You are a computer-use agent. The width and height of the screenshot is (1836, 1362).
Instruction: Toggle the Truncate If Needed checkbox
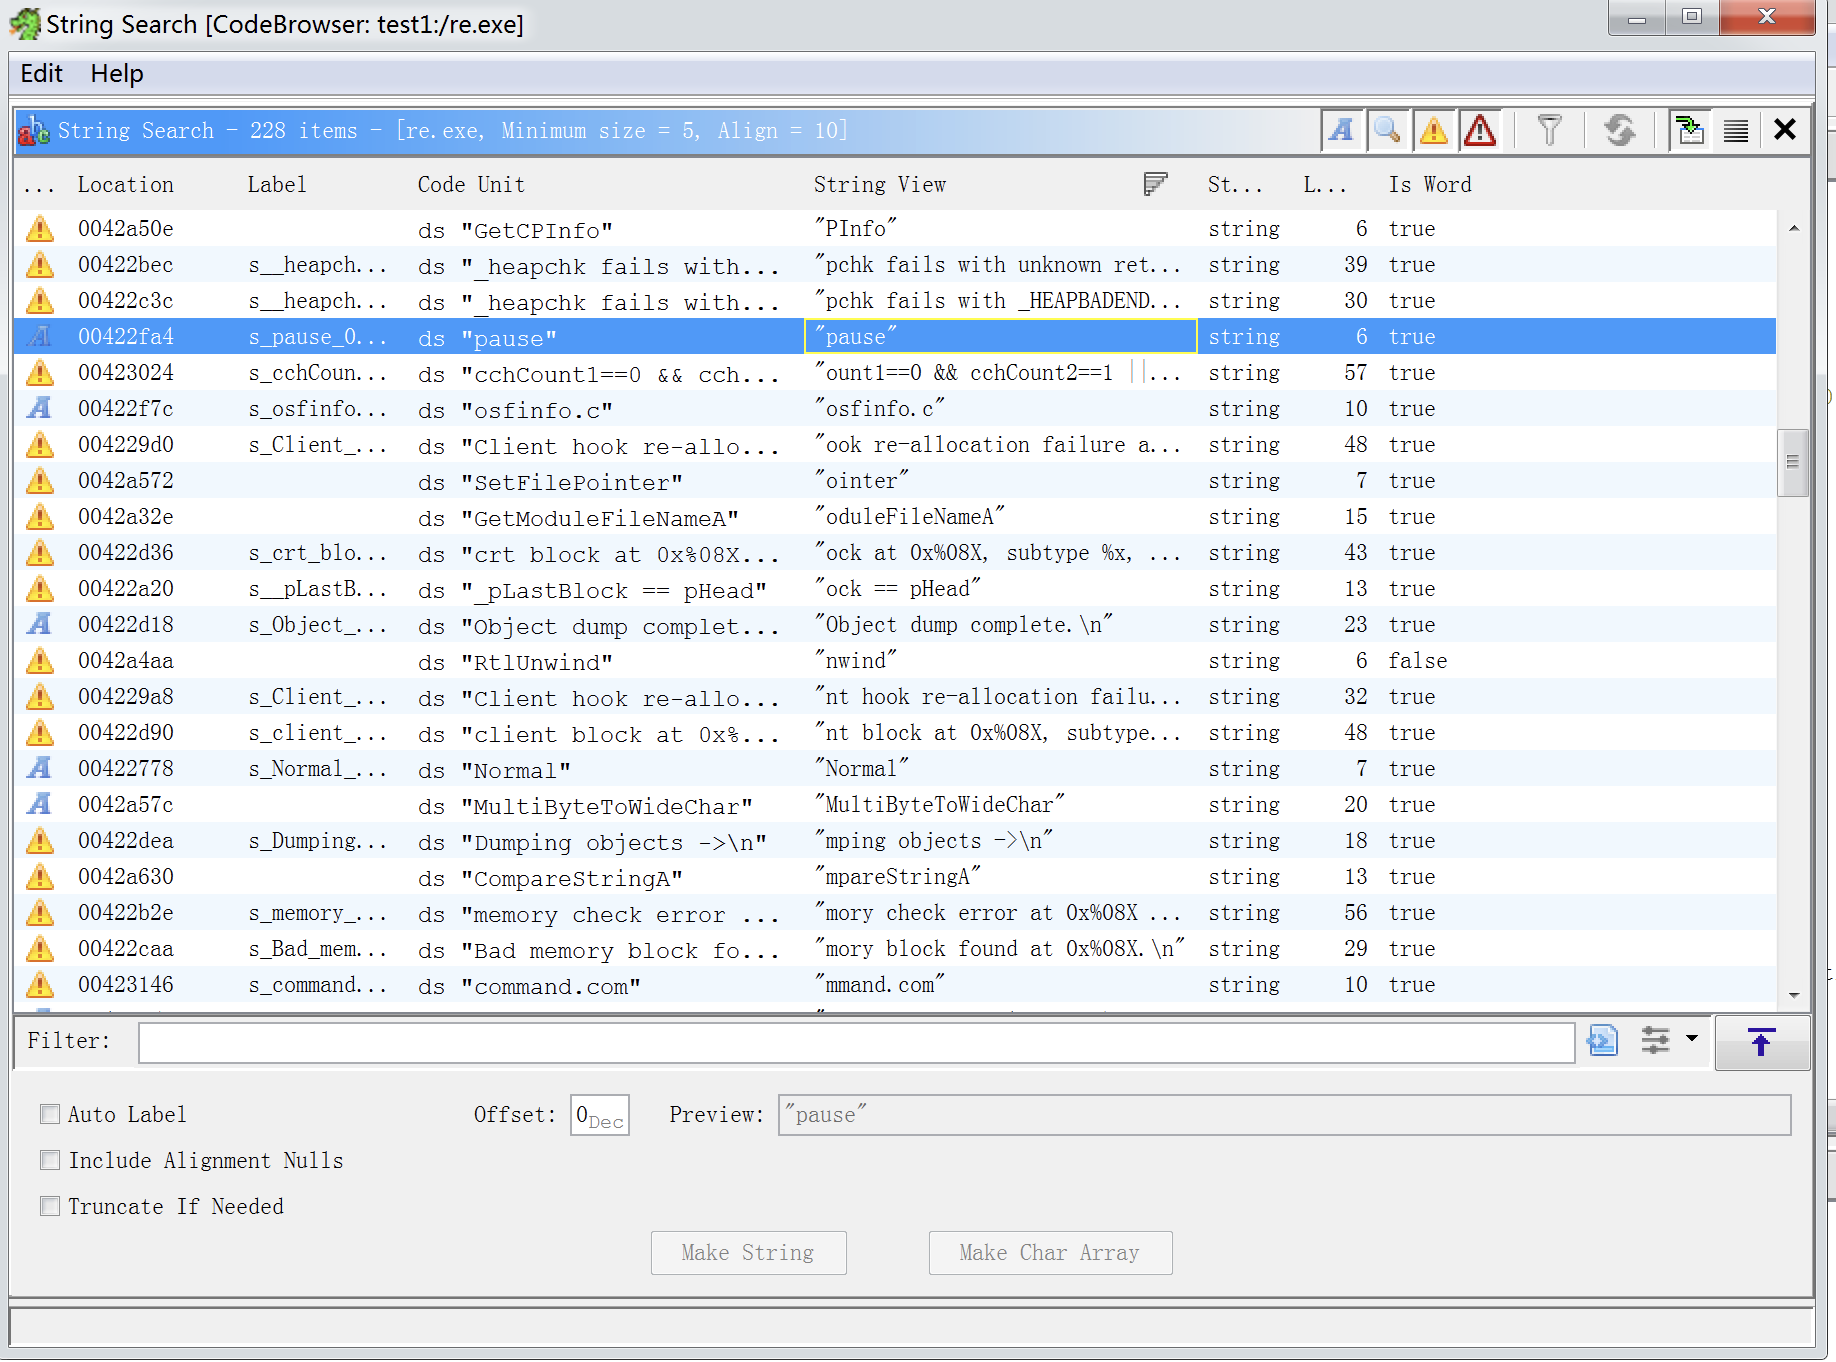[50, 1206]
